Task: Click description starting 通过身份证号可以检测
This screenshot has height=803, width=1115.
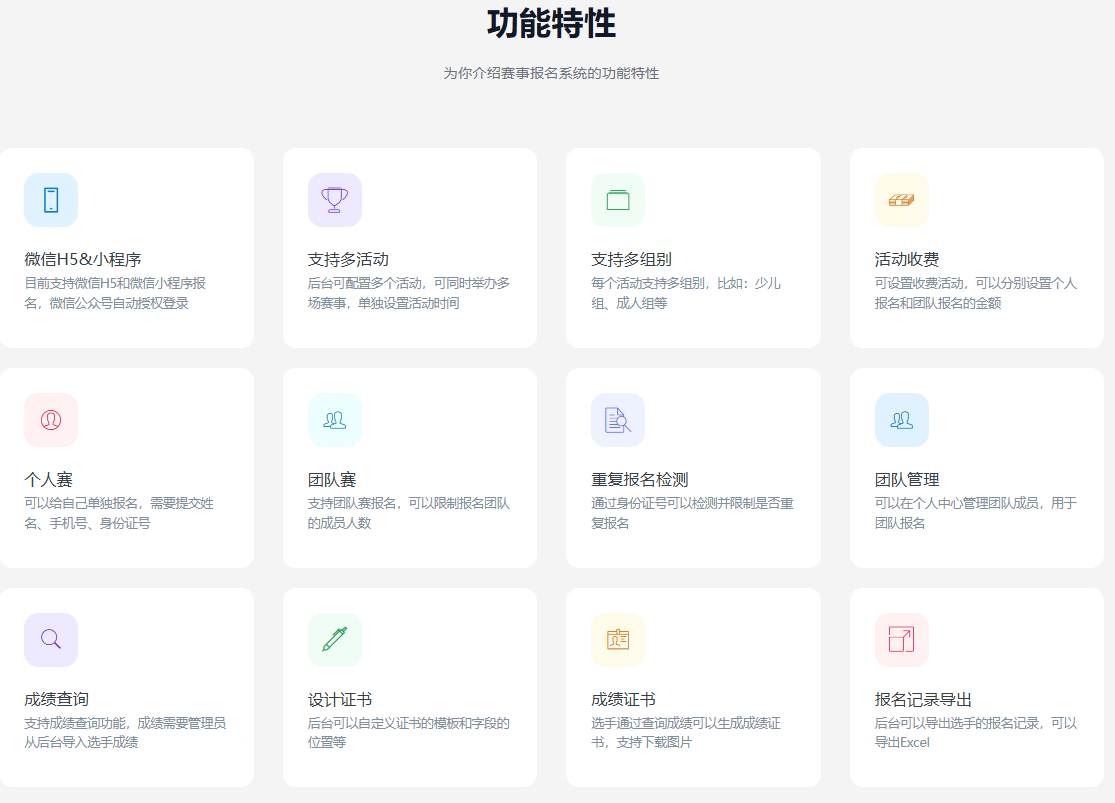Action: click(692, 513)
